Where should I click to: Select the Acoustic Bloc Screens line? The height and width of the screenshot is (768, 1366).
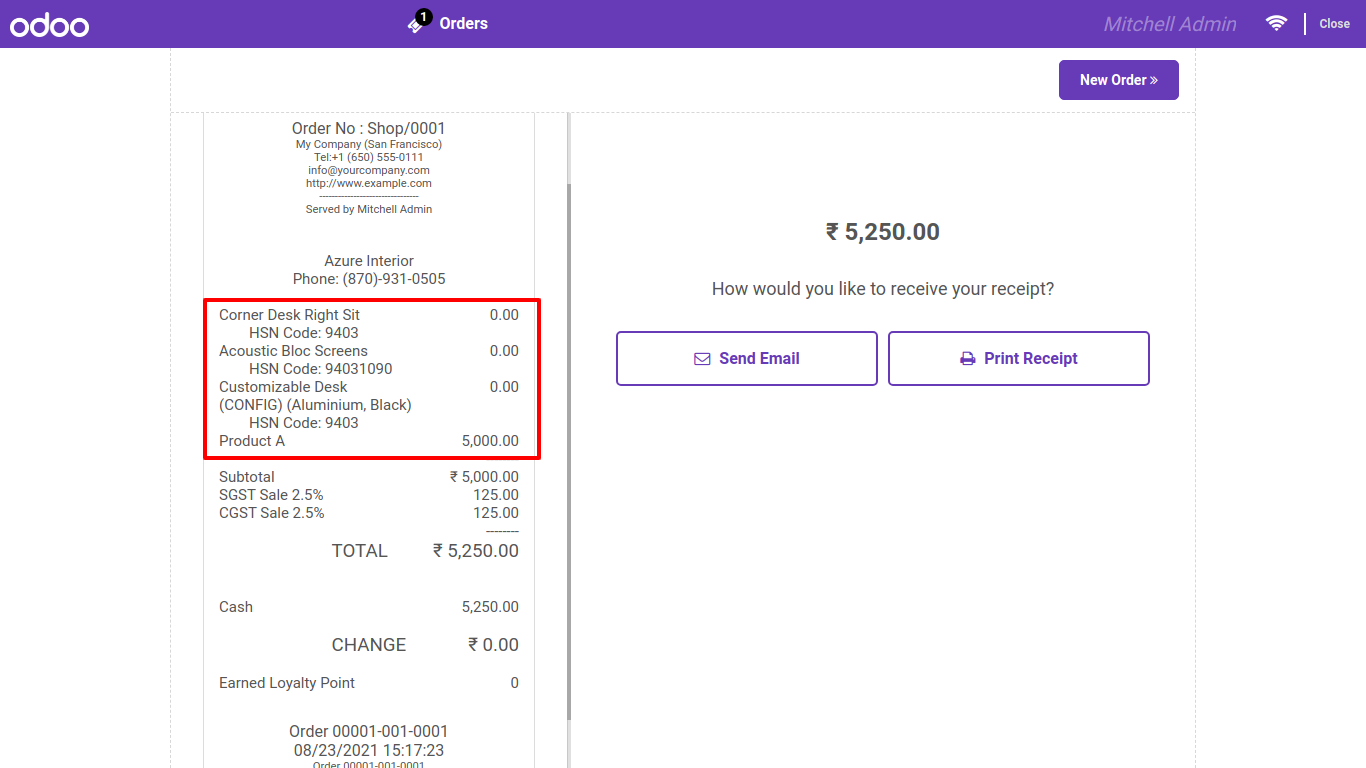[x=369, y=351]
